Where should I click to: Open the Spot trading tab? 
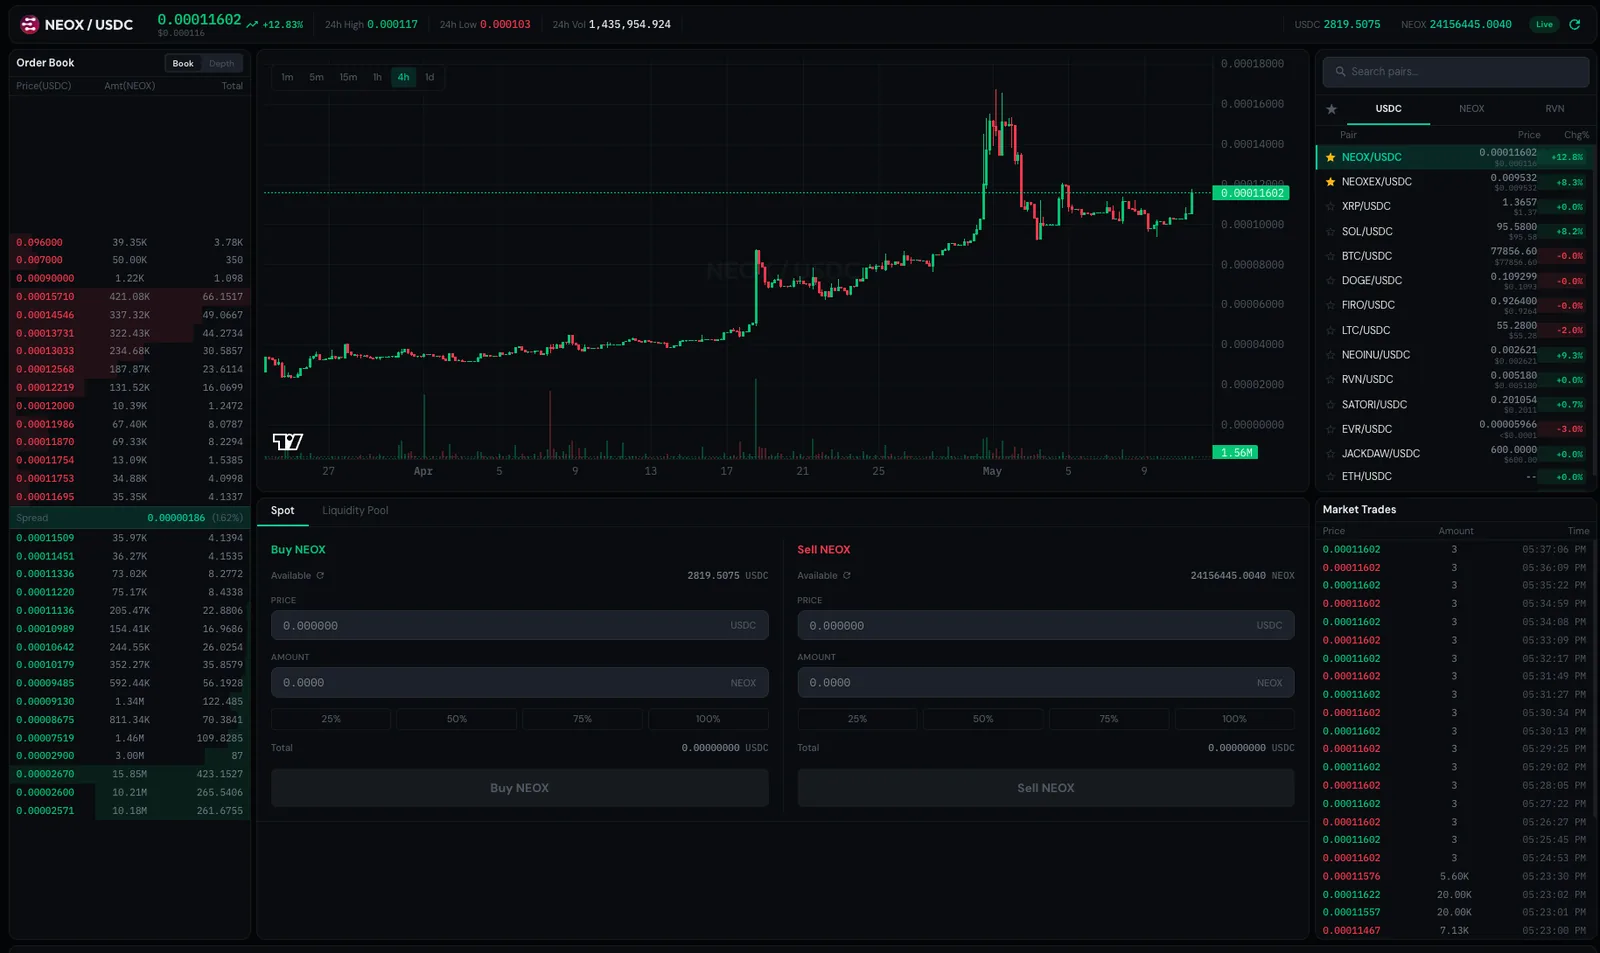click(x=283, y=511)
